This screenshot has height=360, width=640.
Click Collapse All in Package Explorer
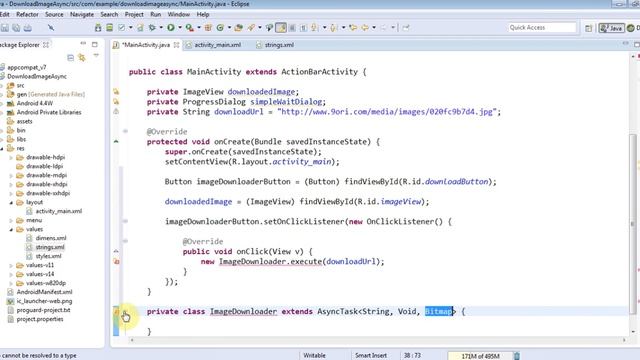pos(71,58)
